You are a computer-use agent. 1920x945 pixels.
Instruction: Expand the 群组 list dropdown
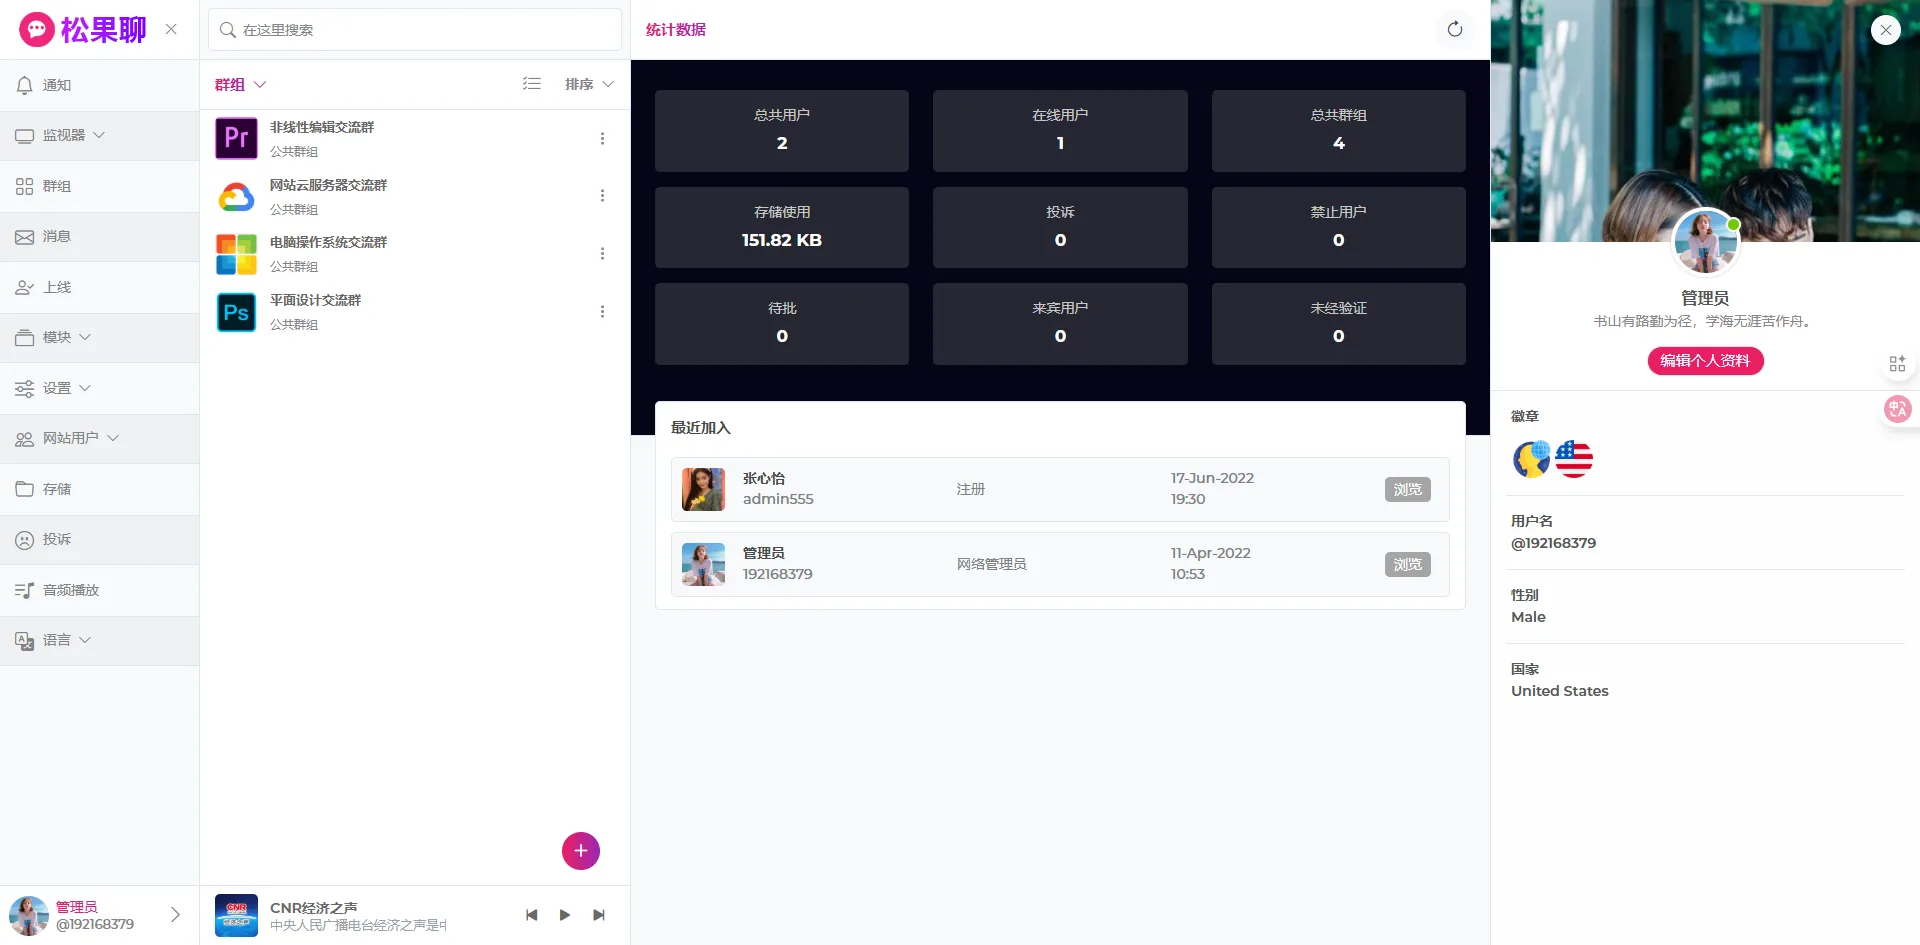click(x=240, y=85)
